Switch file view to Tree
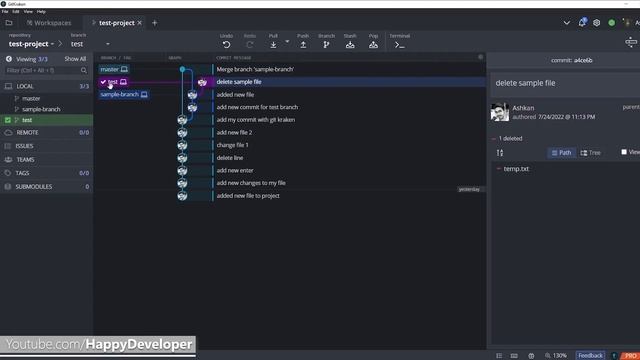640x360 pixels. 590,153
